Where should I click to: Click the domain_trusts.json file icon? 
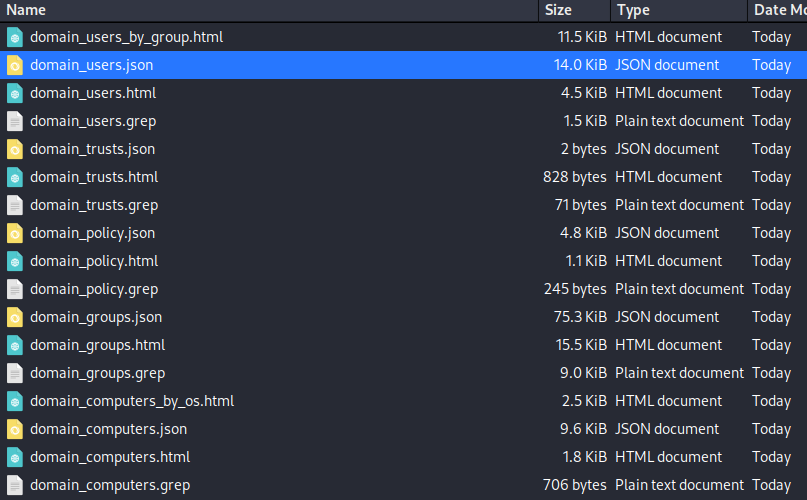[x=14, y=149]
